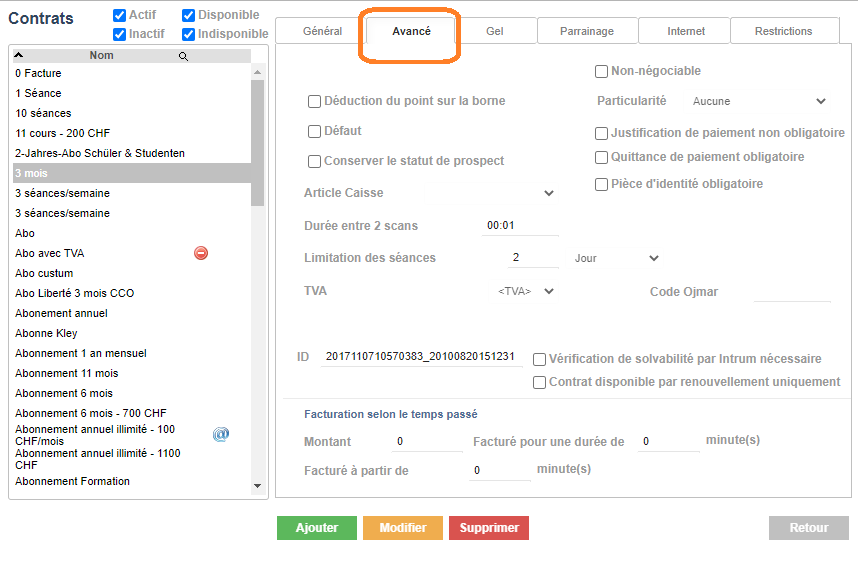Open the Restrictions tab

(x=783, y=31)
